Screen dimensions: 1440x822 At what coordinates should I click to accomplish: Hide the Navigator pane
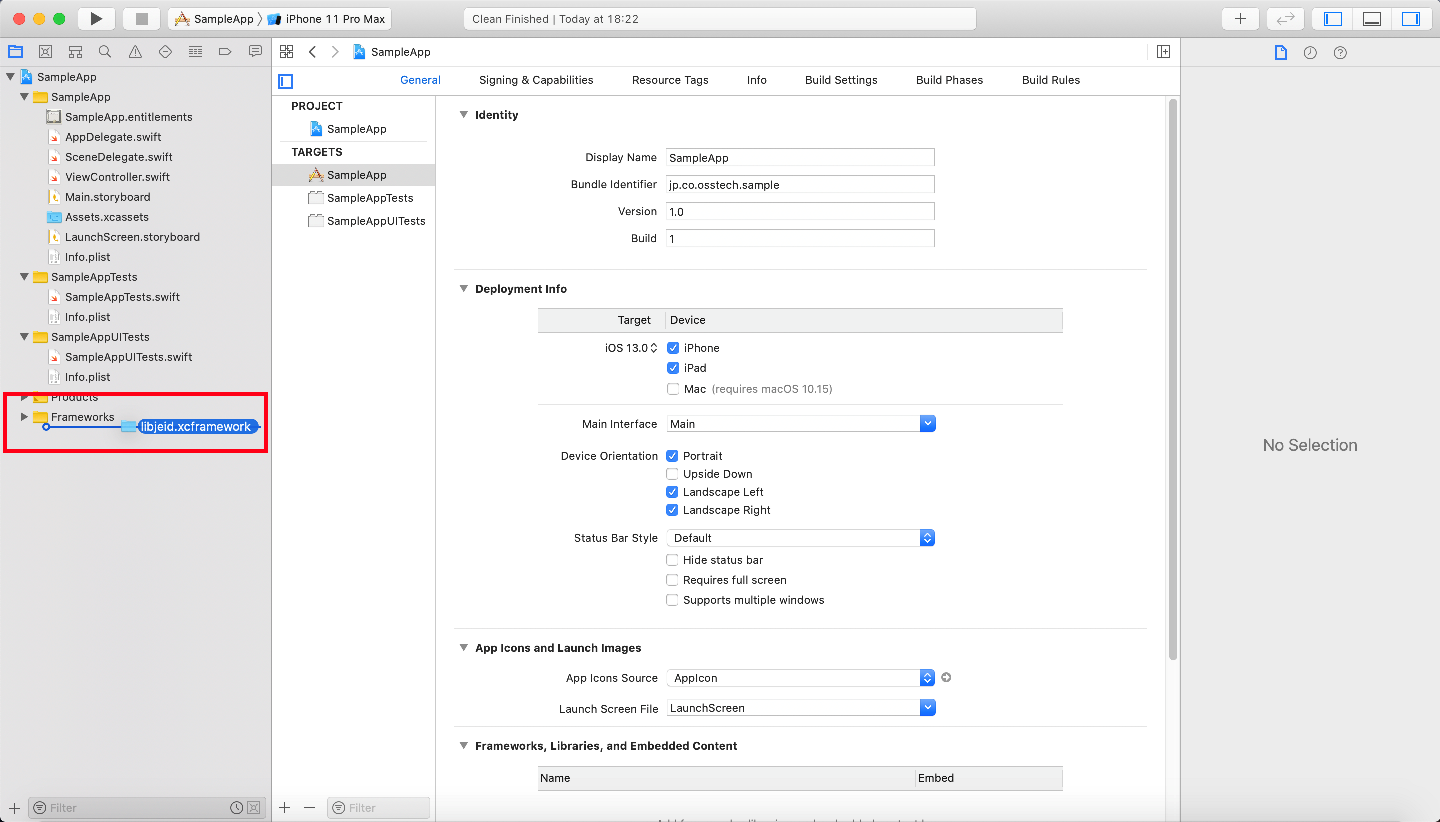pos(1333,19)
